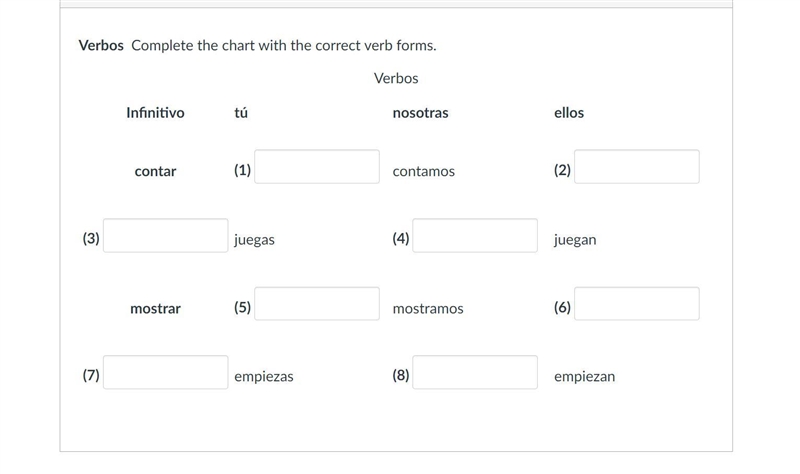Click the Infinitivo column header

coord(155,113)
